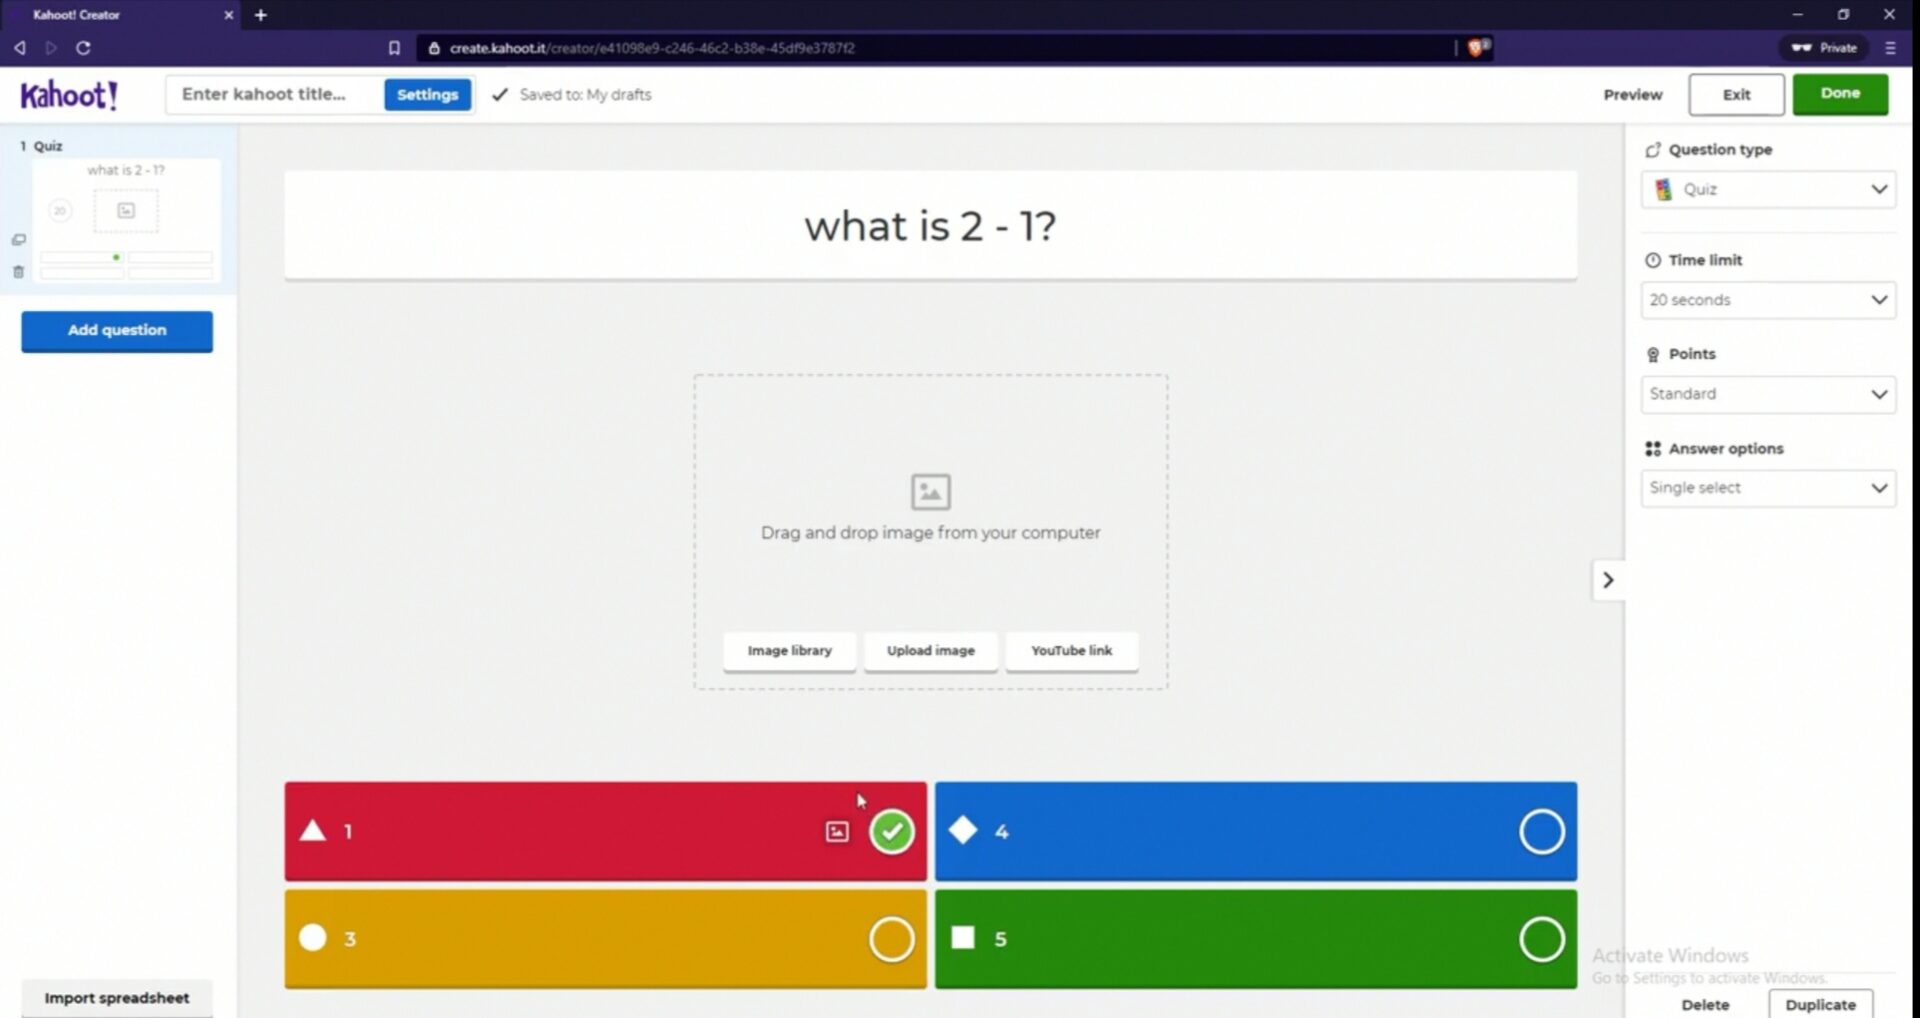Click the trash icon beside the slide thumbnail
Image resolution: width=1920 pixels, height=1018 pixels.
pyautogui.click(x=18, y=272)
